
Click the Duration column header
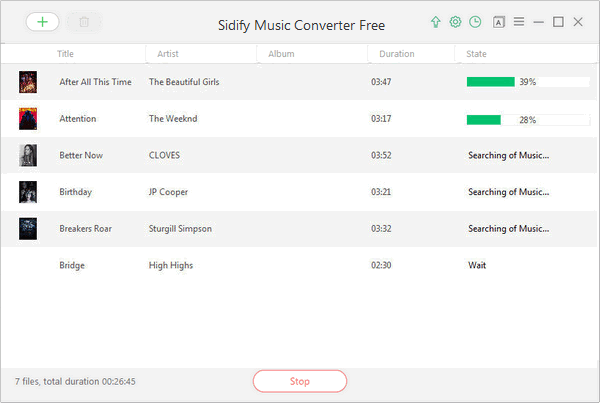pos(397,54)
